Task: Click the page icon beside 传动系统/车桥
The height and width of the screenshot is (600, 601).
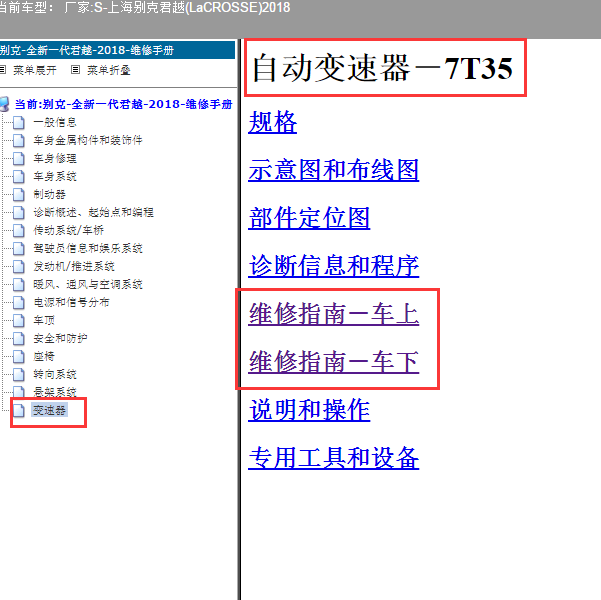Action: [x=18, y=231]
